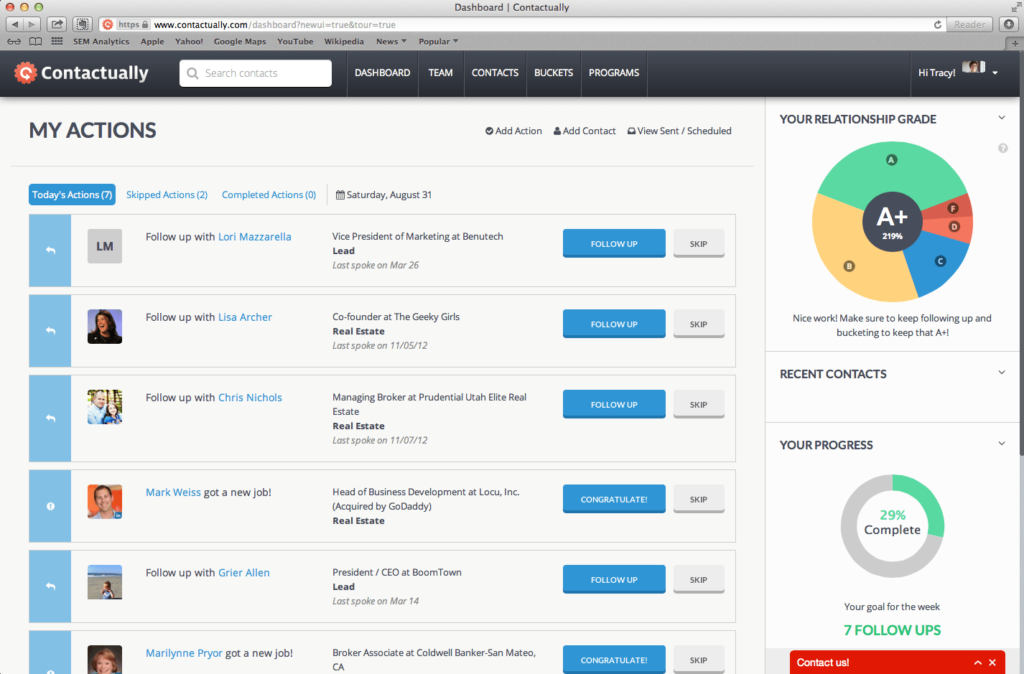Open the Marilynne Pryor contact link
Viewport: 1024px width, 674px height.
(x=184, y=652)
